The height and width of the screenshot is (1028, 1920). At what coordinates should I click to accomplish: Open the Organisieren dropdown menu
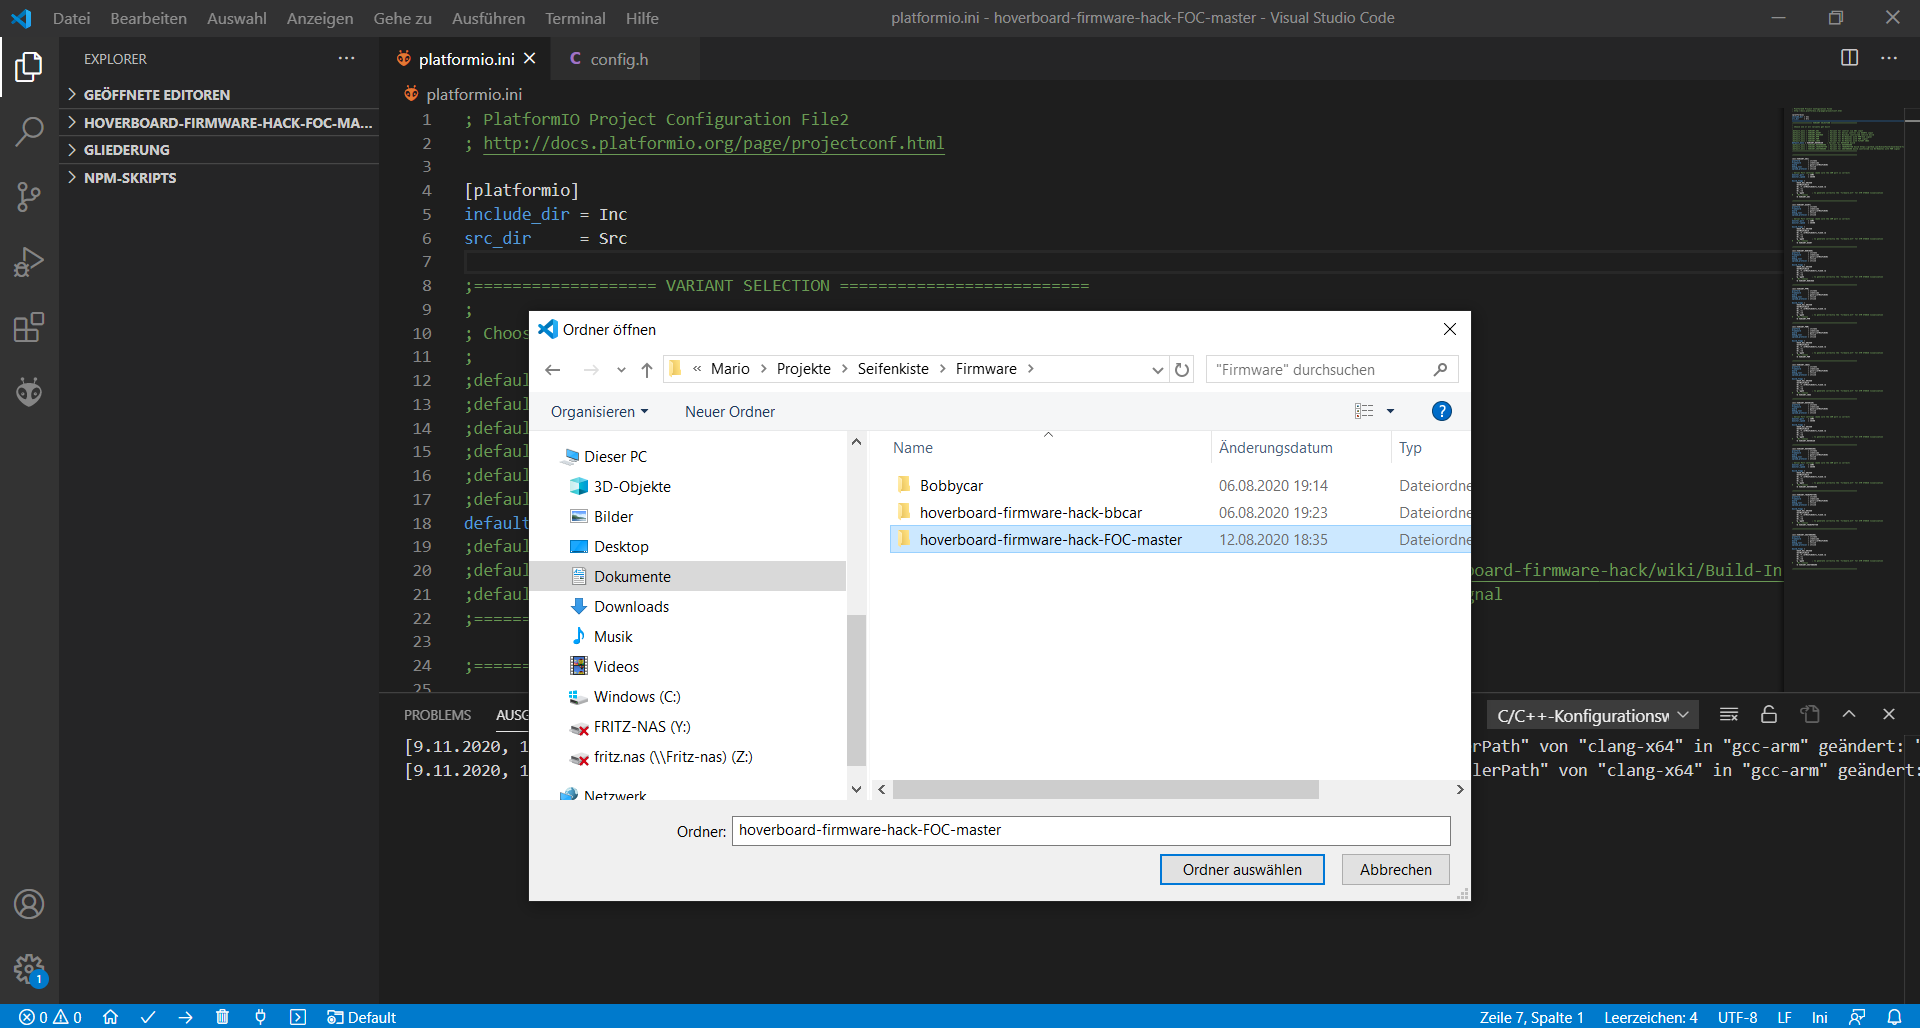tap(599, 412)
